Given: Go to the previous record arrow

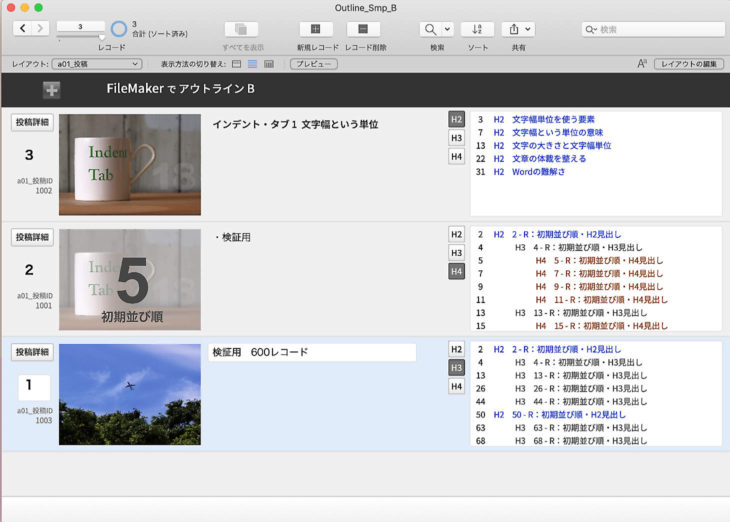Looking at the screenshot, I should 22,28.
